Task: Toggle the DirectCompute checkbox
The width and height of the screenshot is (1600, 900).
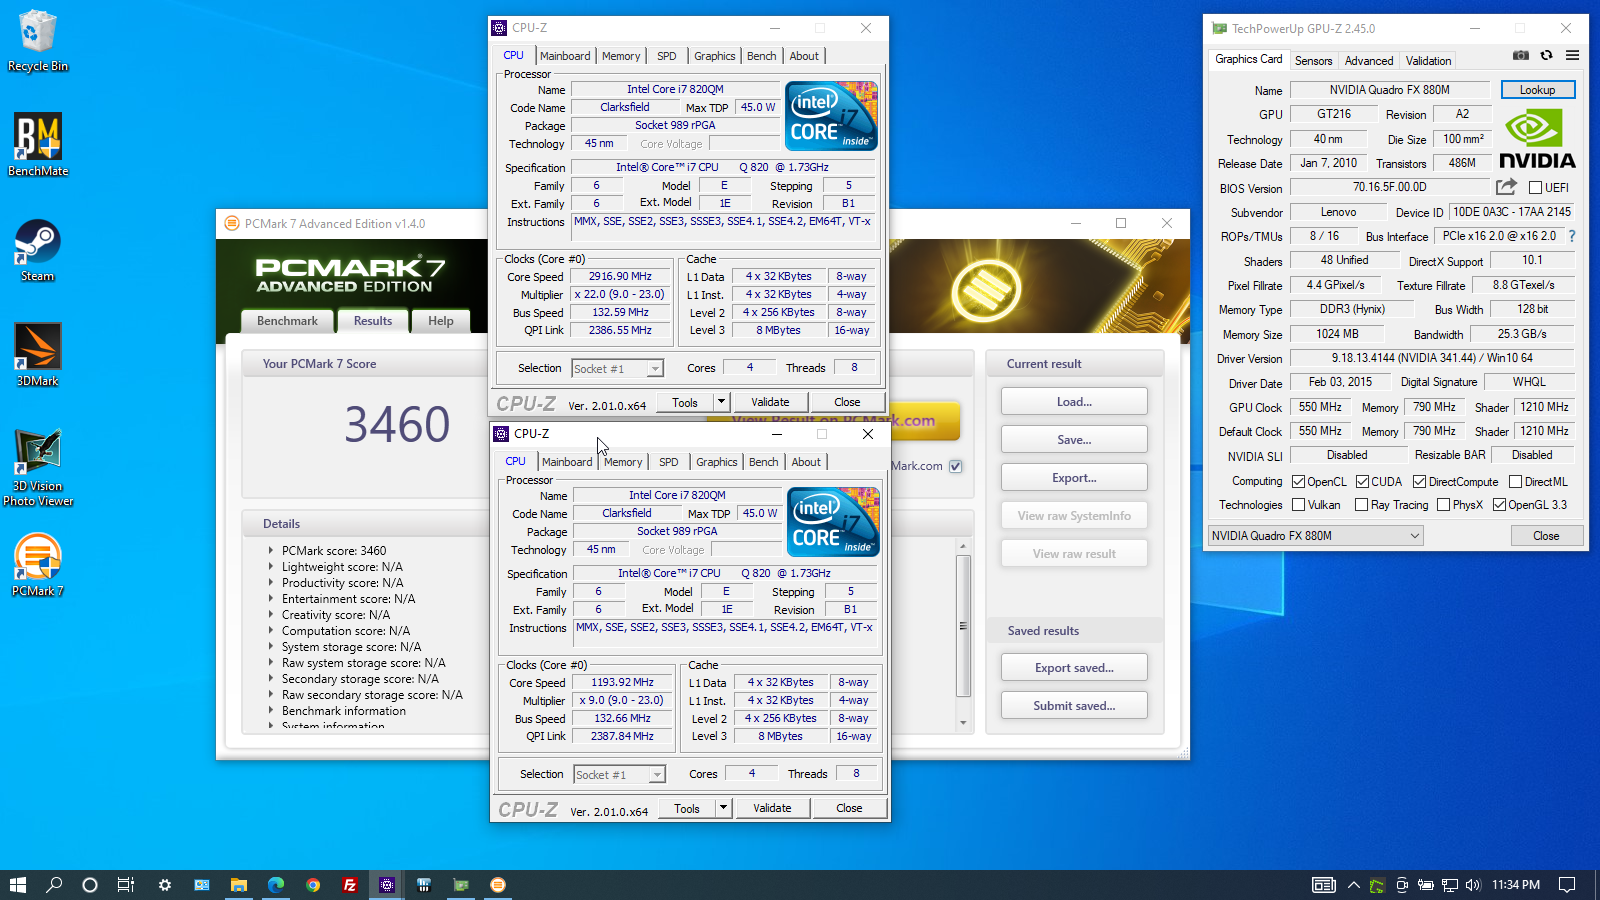Action: tap(1419, 482)
